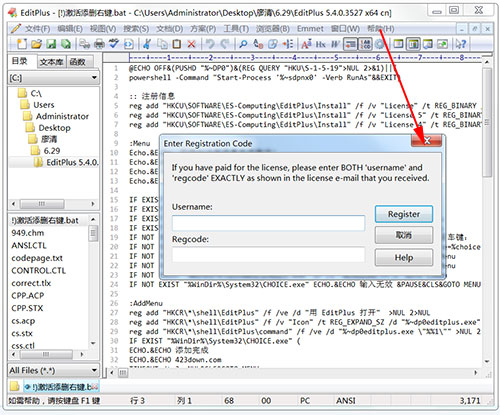Screen dimensions: 500x415
Task: Click the Cut scissors icon
Action: click(147, 44)
